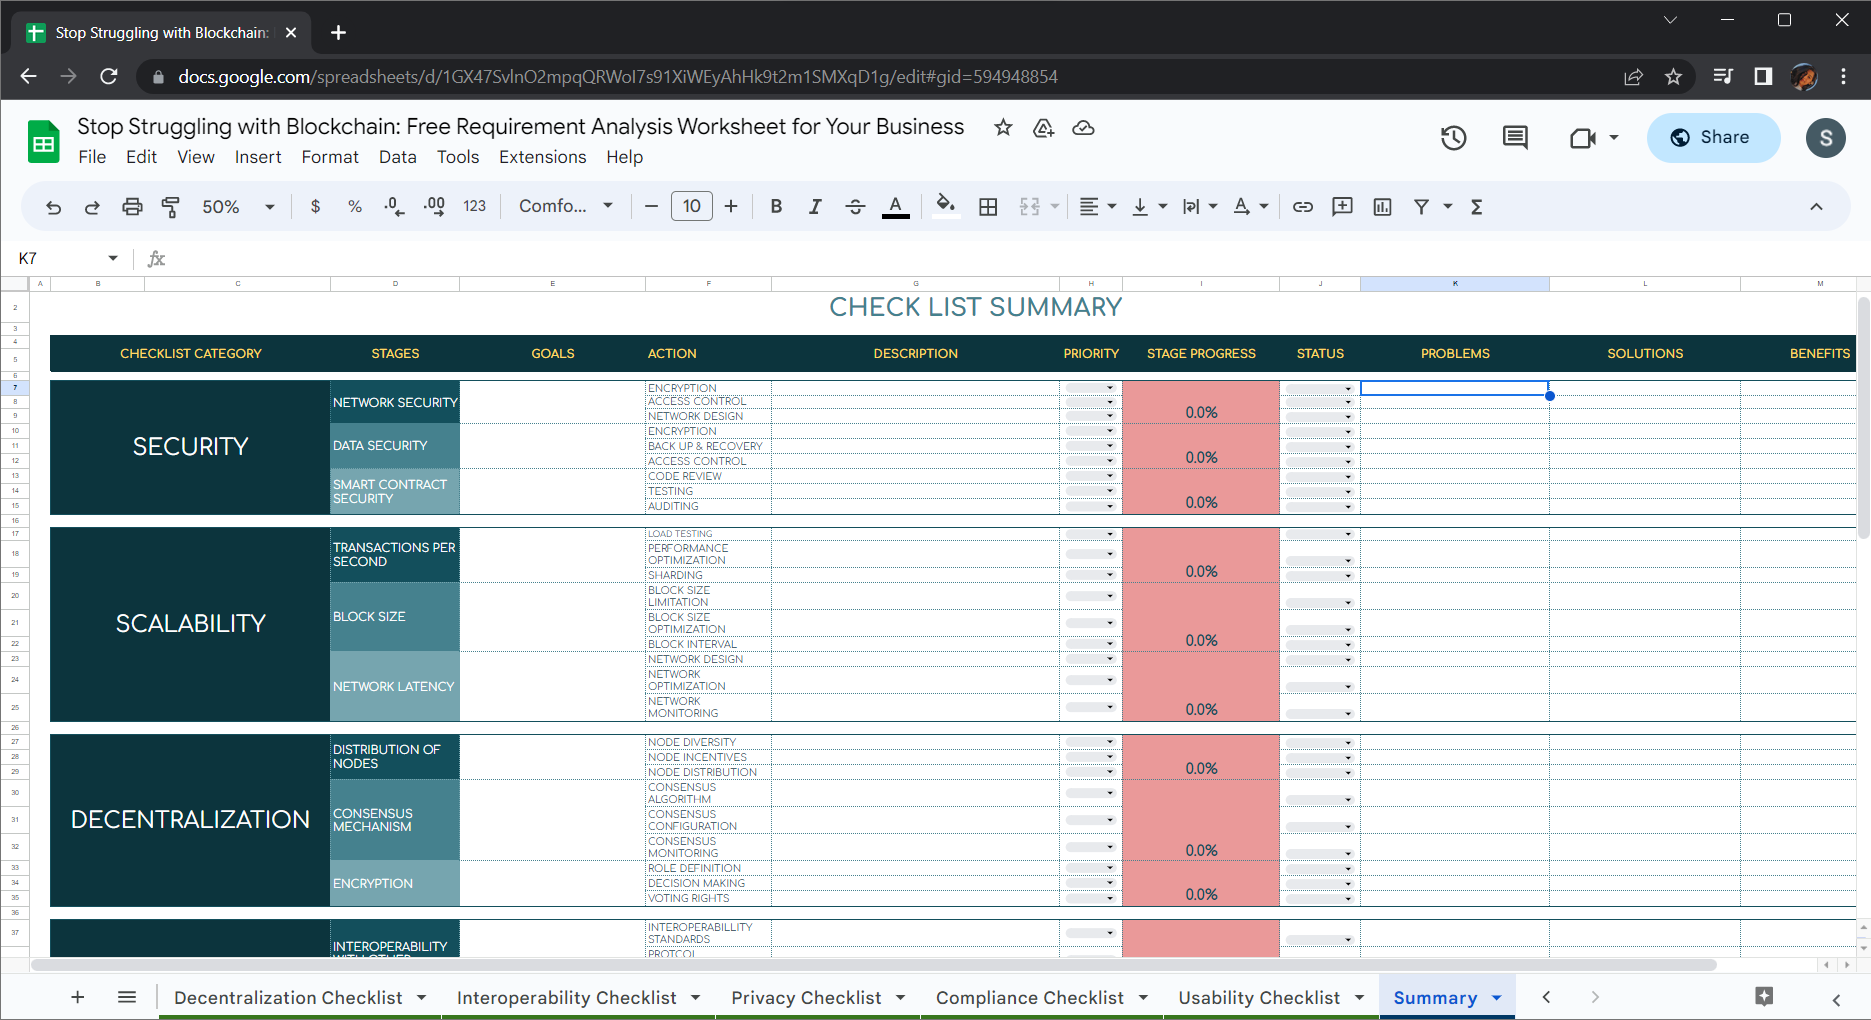1871x1020 pixels.
Task: Switch to the Privacy Checklist tab
Action: (805, 998)
